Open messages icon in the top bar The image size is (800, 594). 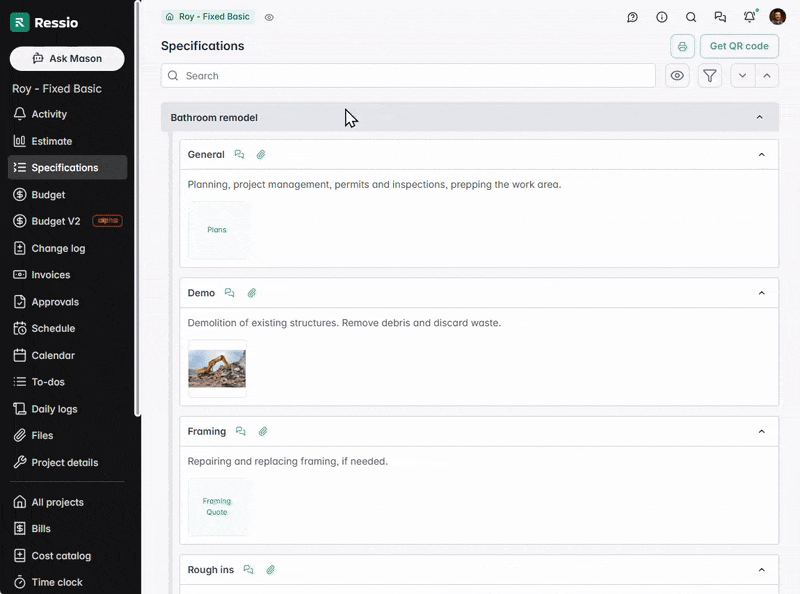pos(720,17)
